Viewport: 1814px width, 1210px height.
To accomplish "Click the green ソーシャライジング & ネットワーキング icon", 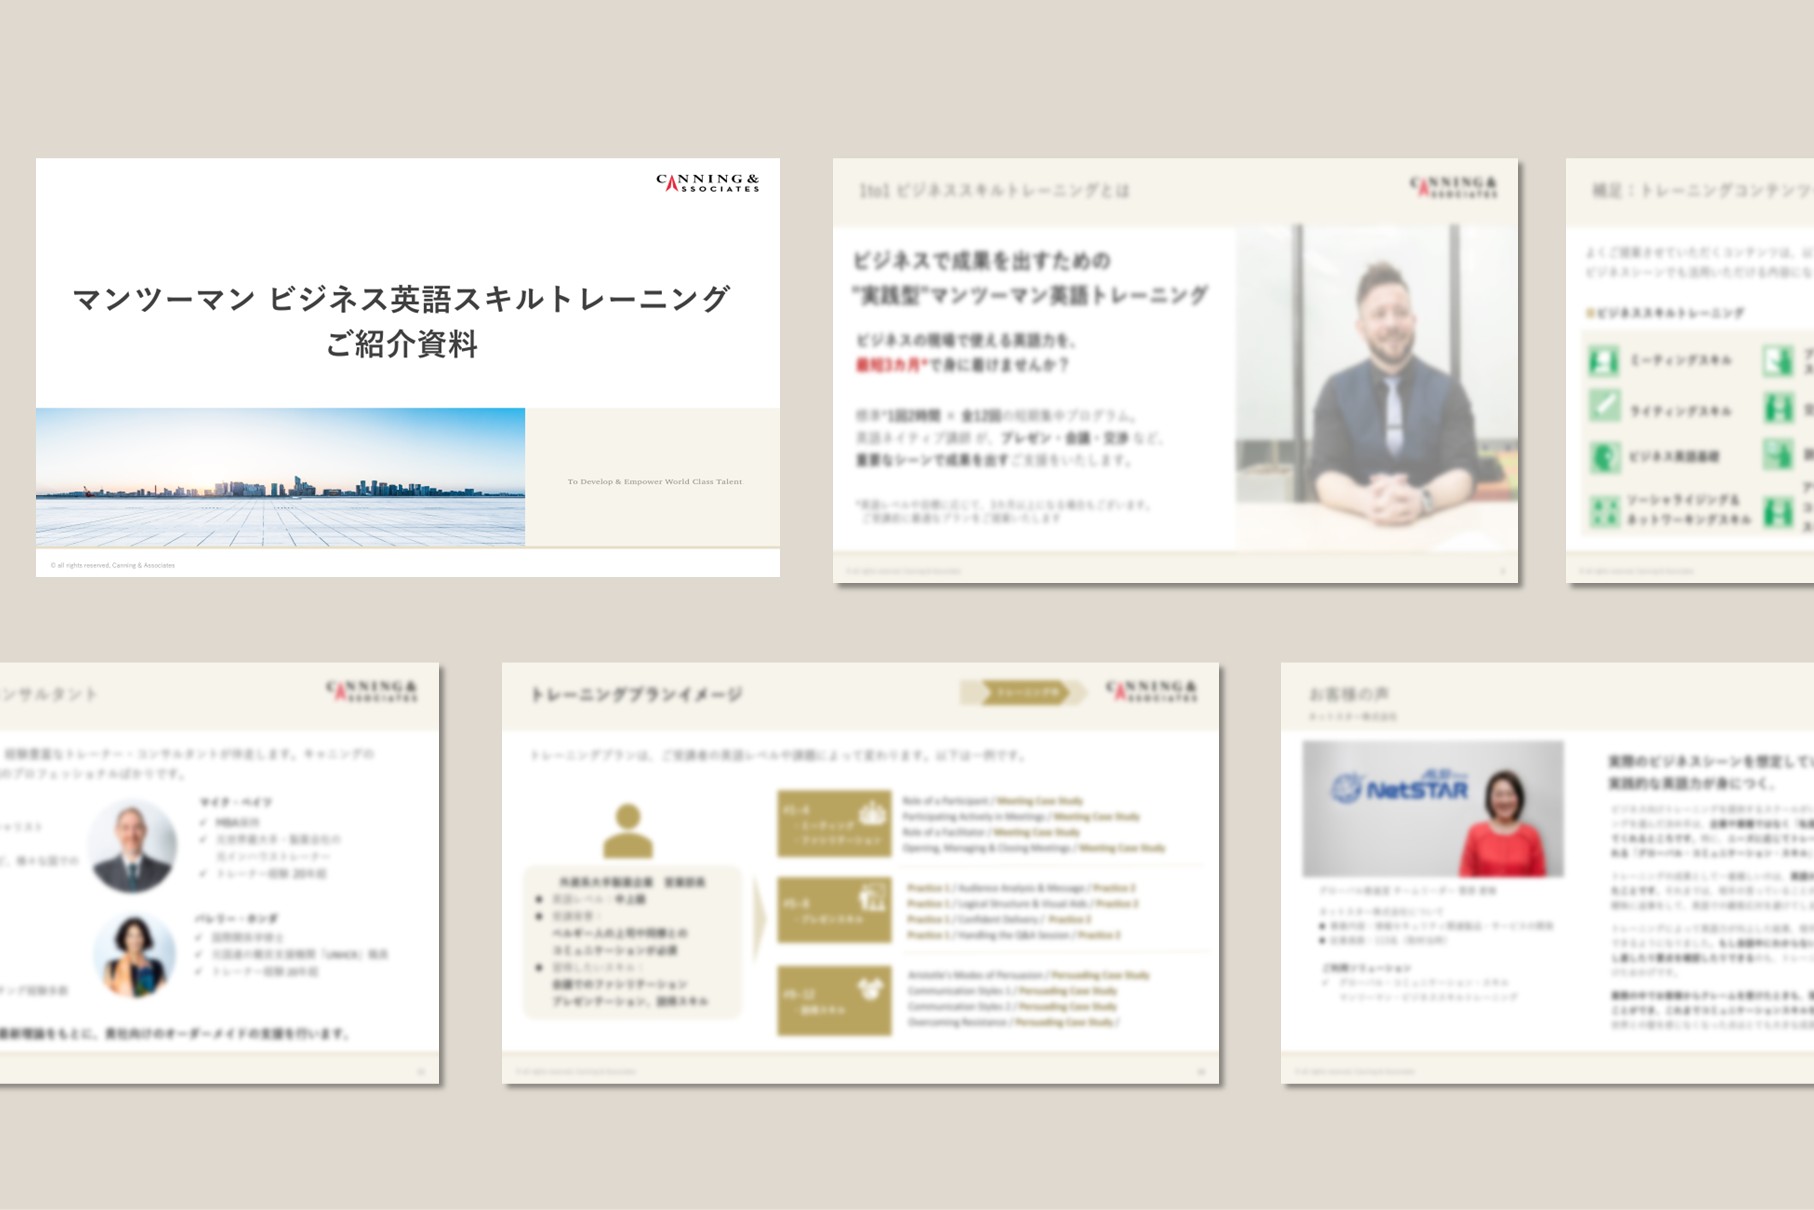I will click(1604, 510).
